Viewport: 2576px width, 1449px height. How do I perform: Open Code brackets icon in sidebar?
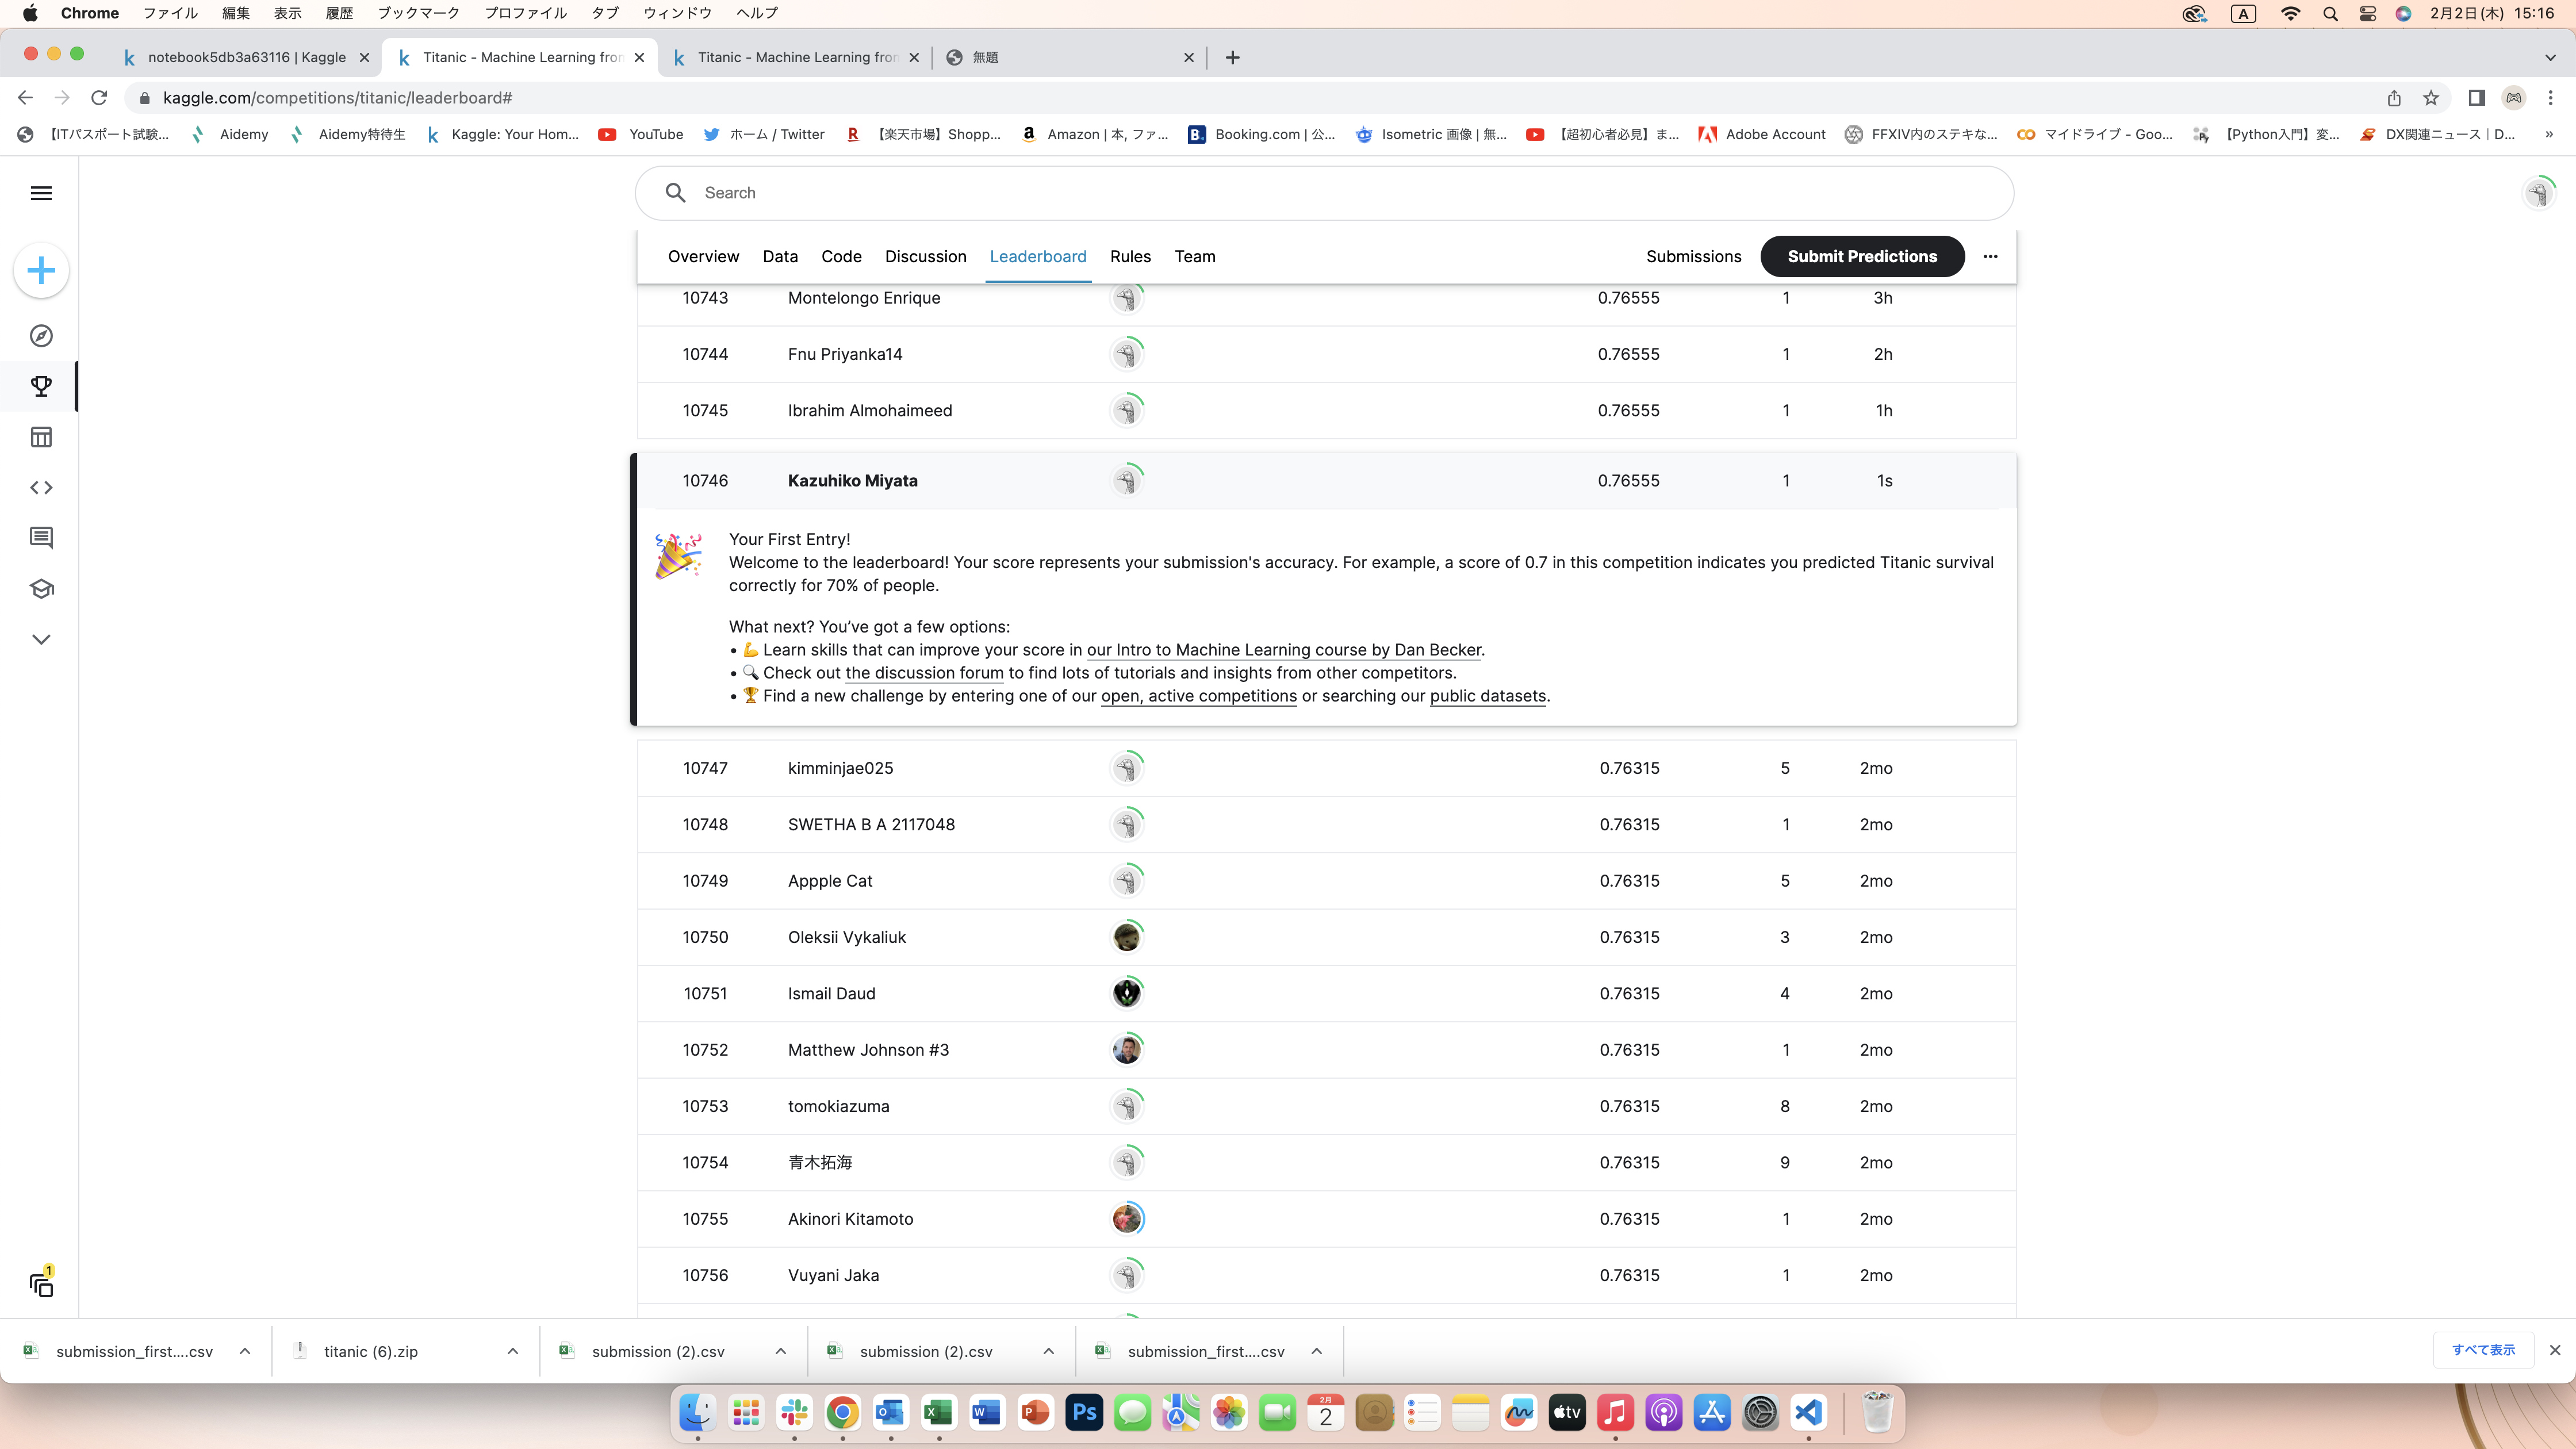(x=41, y=487)
